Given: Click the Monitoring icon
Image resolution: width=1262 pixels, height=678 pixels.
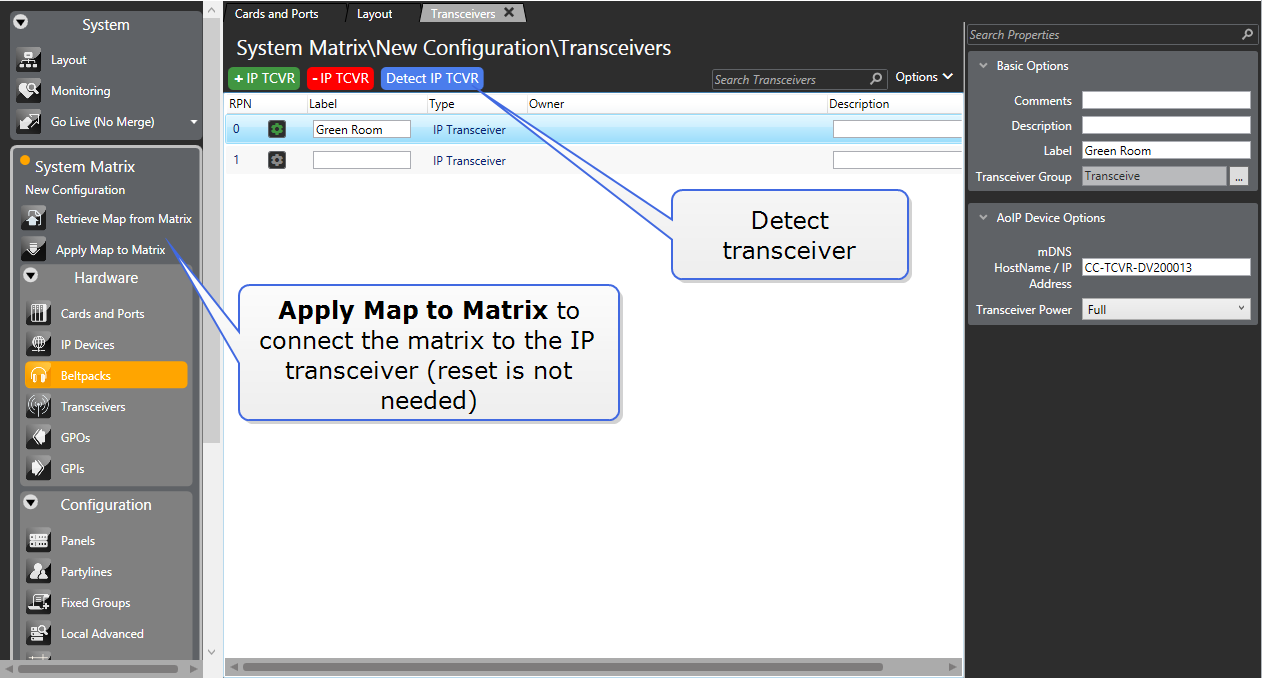Looking at the screenshot, I should coord(30,91).
